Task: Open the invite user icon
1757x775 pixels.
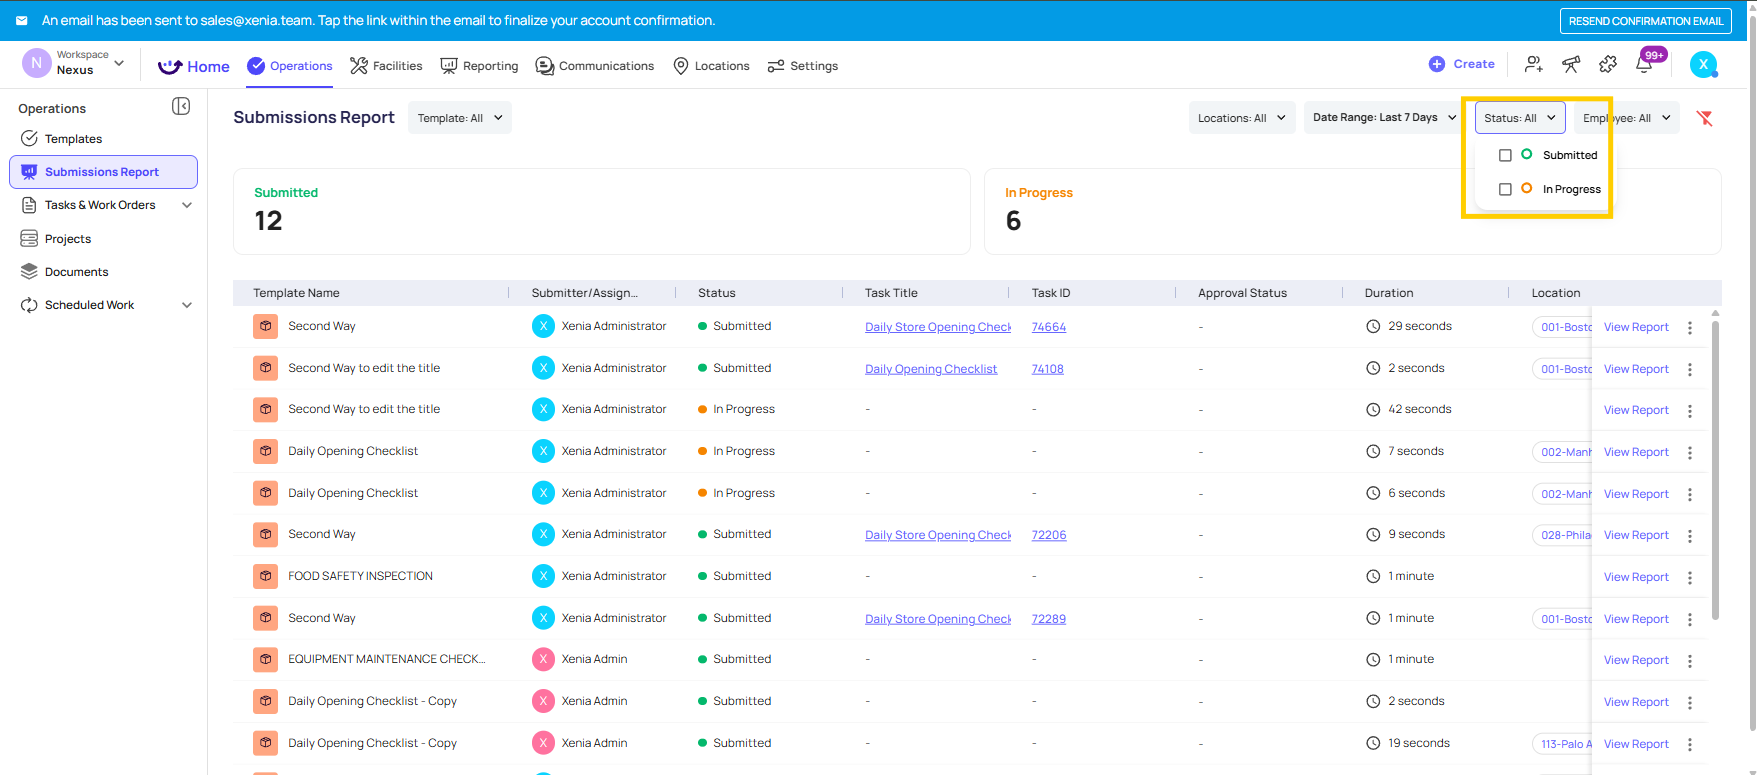Action: pyautogui.click(x=1533, y=64)
